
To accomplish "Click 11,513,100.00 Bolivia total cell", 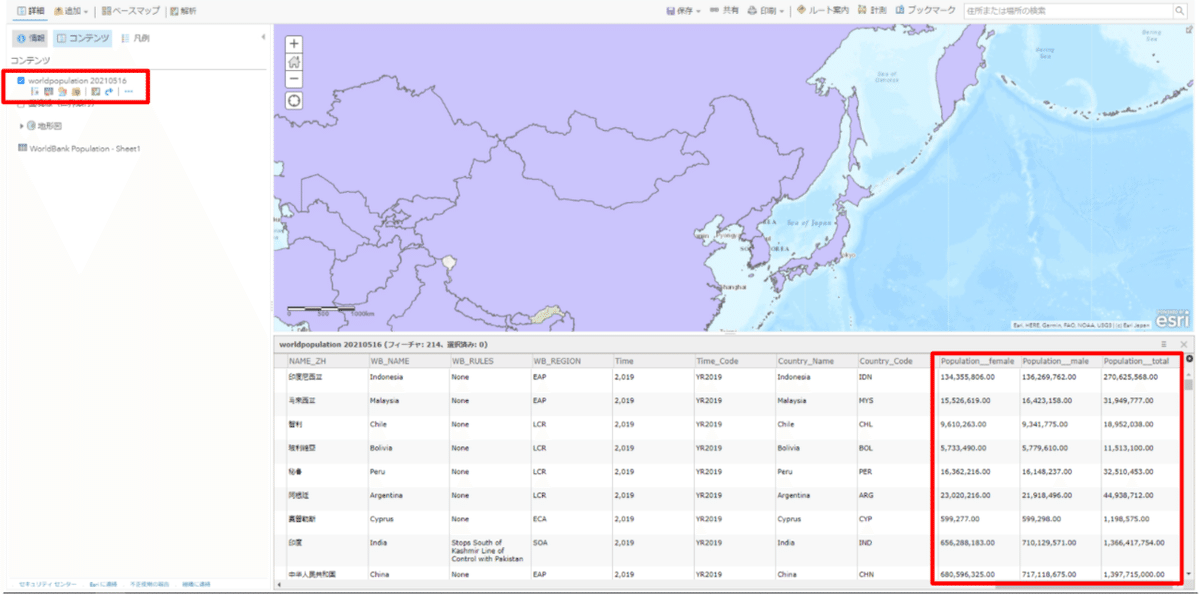I will 1131,448.
